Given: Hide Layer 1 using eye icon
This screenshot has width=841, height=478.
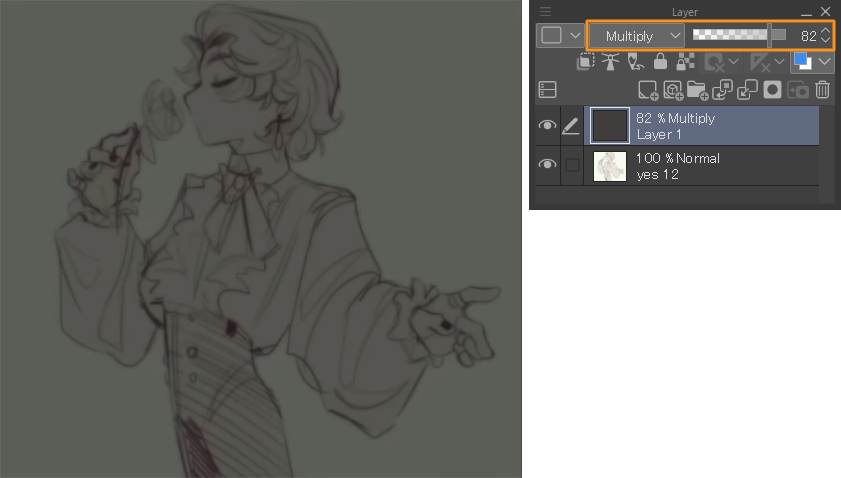Looking at the screenshot, I should pos(547,126).
